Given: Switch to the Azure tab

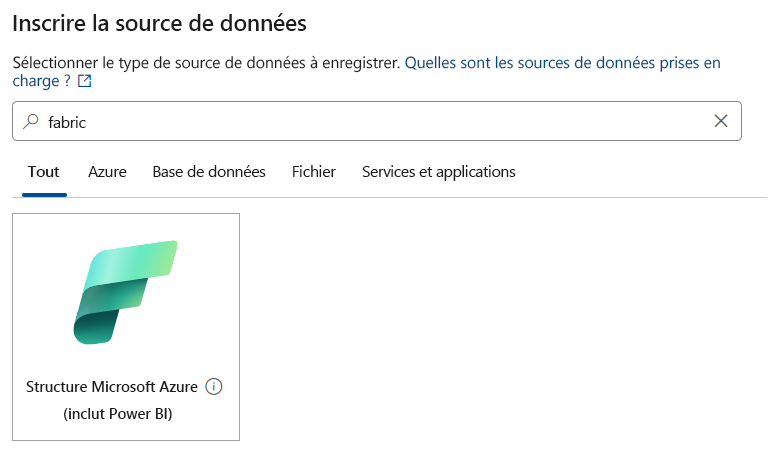Looking at the screenshot, I should click(x=107, y=172).
